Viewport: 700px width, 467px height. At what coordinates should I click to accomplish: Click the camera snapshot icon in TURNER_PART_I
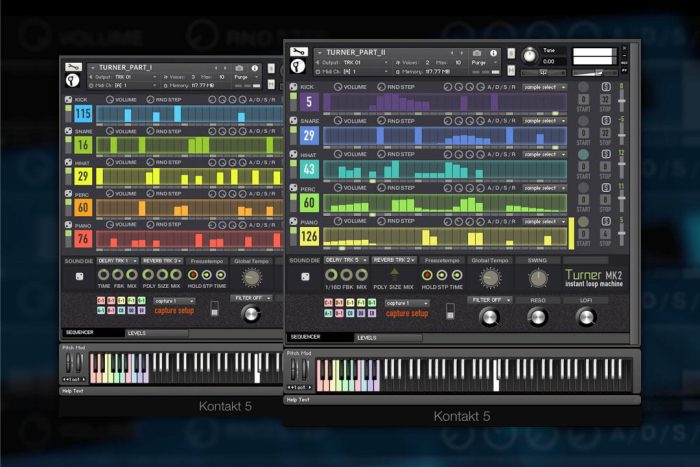[x=239, y=68]
